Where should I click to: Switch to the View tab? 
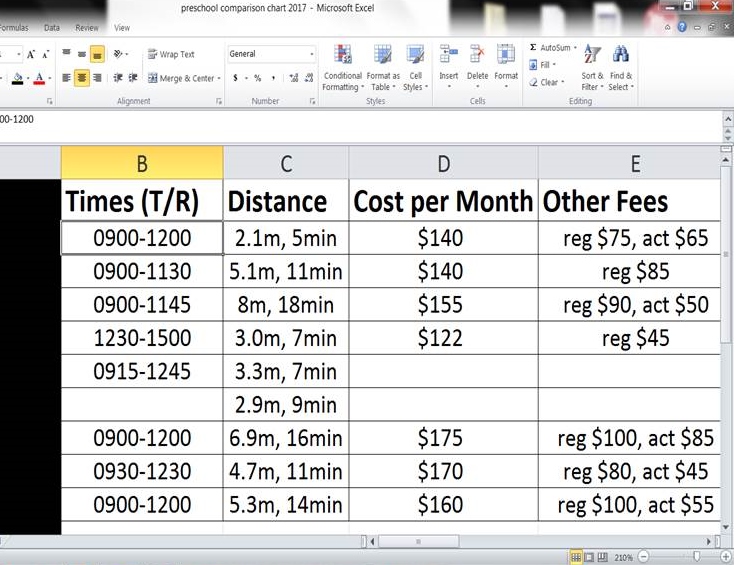tap(122, 28)
